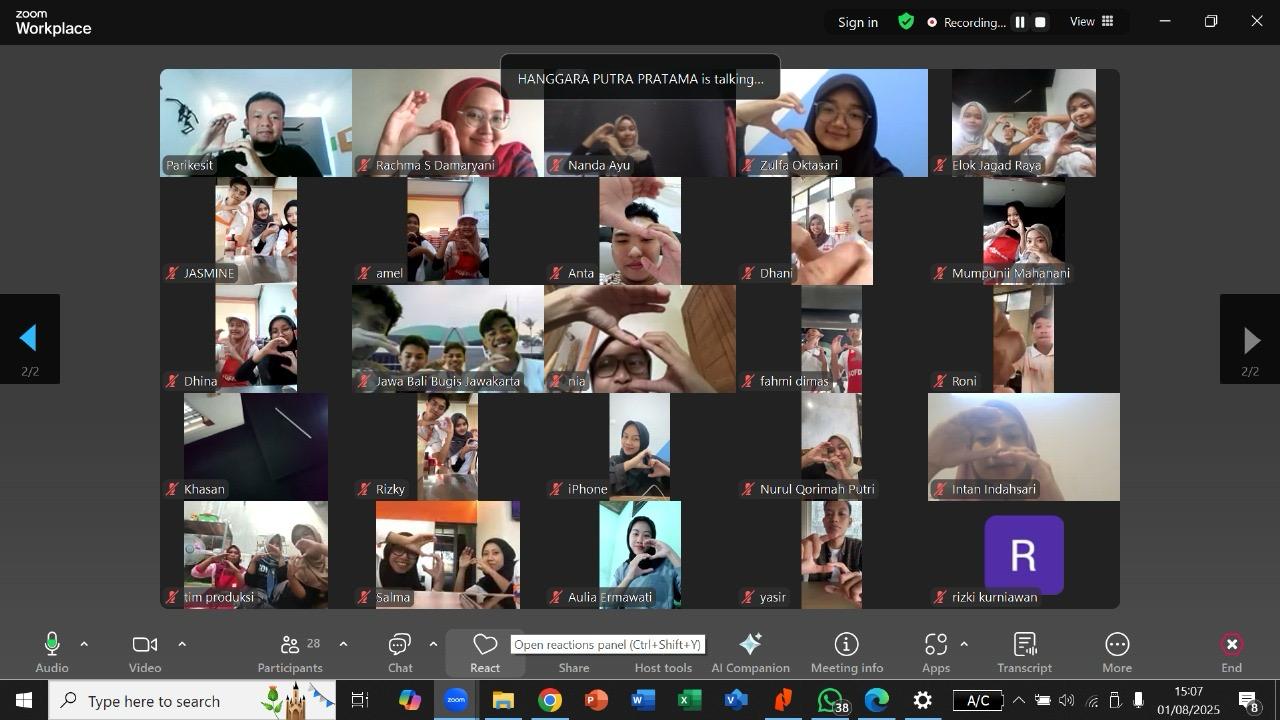Toggle camera with the Video button

tap(145, 652)
